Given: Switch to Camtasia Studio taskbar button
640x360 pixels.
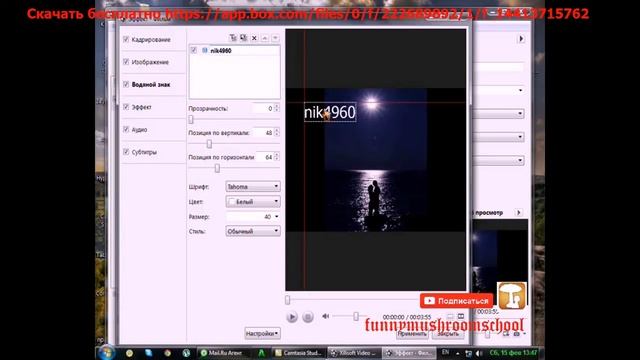Looking at the screenshot, I should click(299, 353).
